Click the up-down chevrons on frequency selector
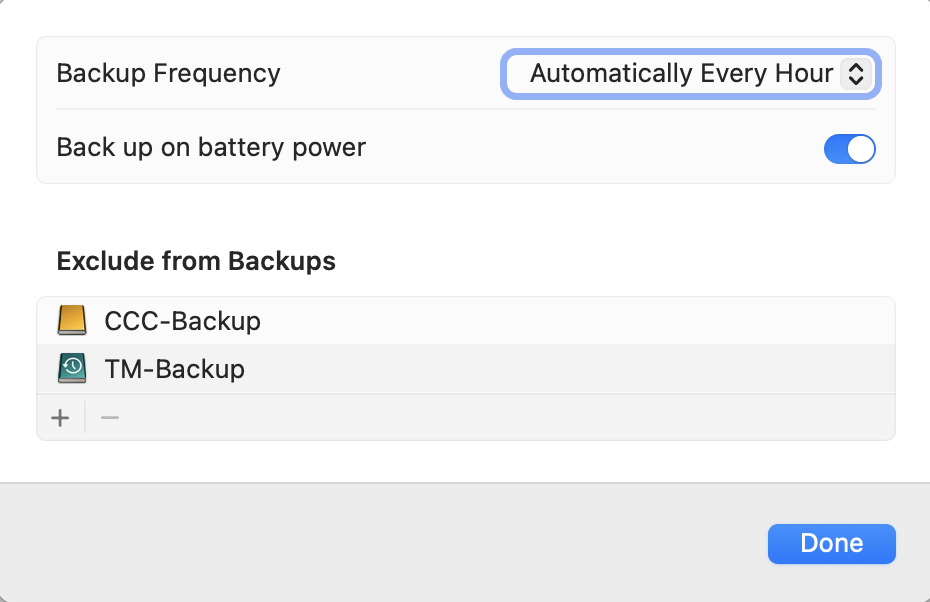This screenshot has width=930, height=602. click(855, 74)
